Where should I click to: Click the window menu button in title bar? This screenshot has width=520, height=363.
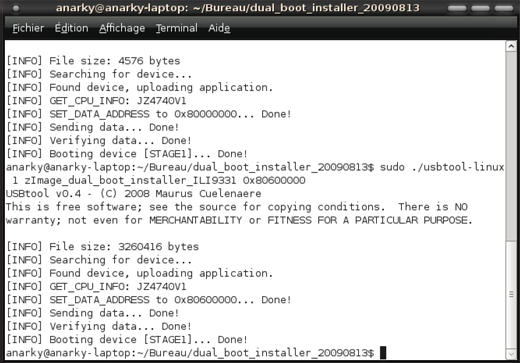(x=16, y=8)
